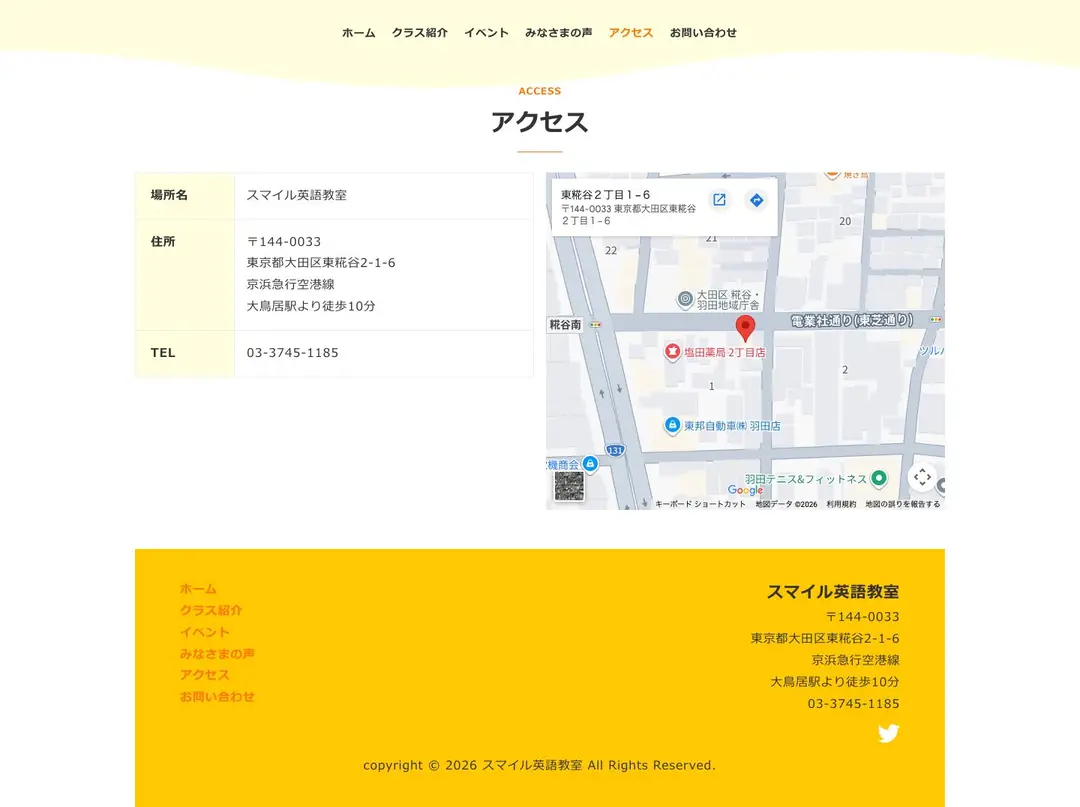The height and width of the screenshot is (807, 1080).
Task: Select スマイル英語教室 in the 場所名 row
Action: pyautogui.click(x=297, y=195)
